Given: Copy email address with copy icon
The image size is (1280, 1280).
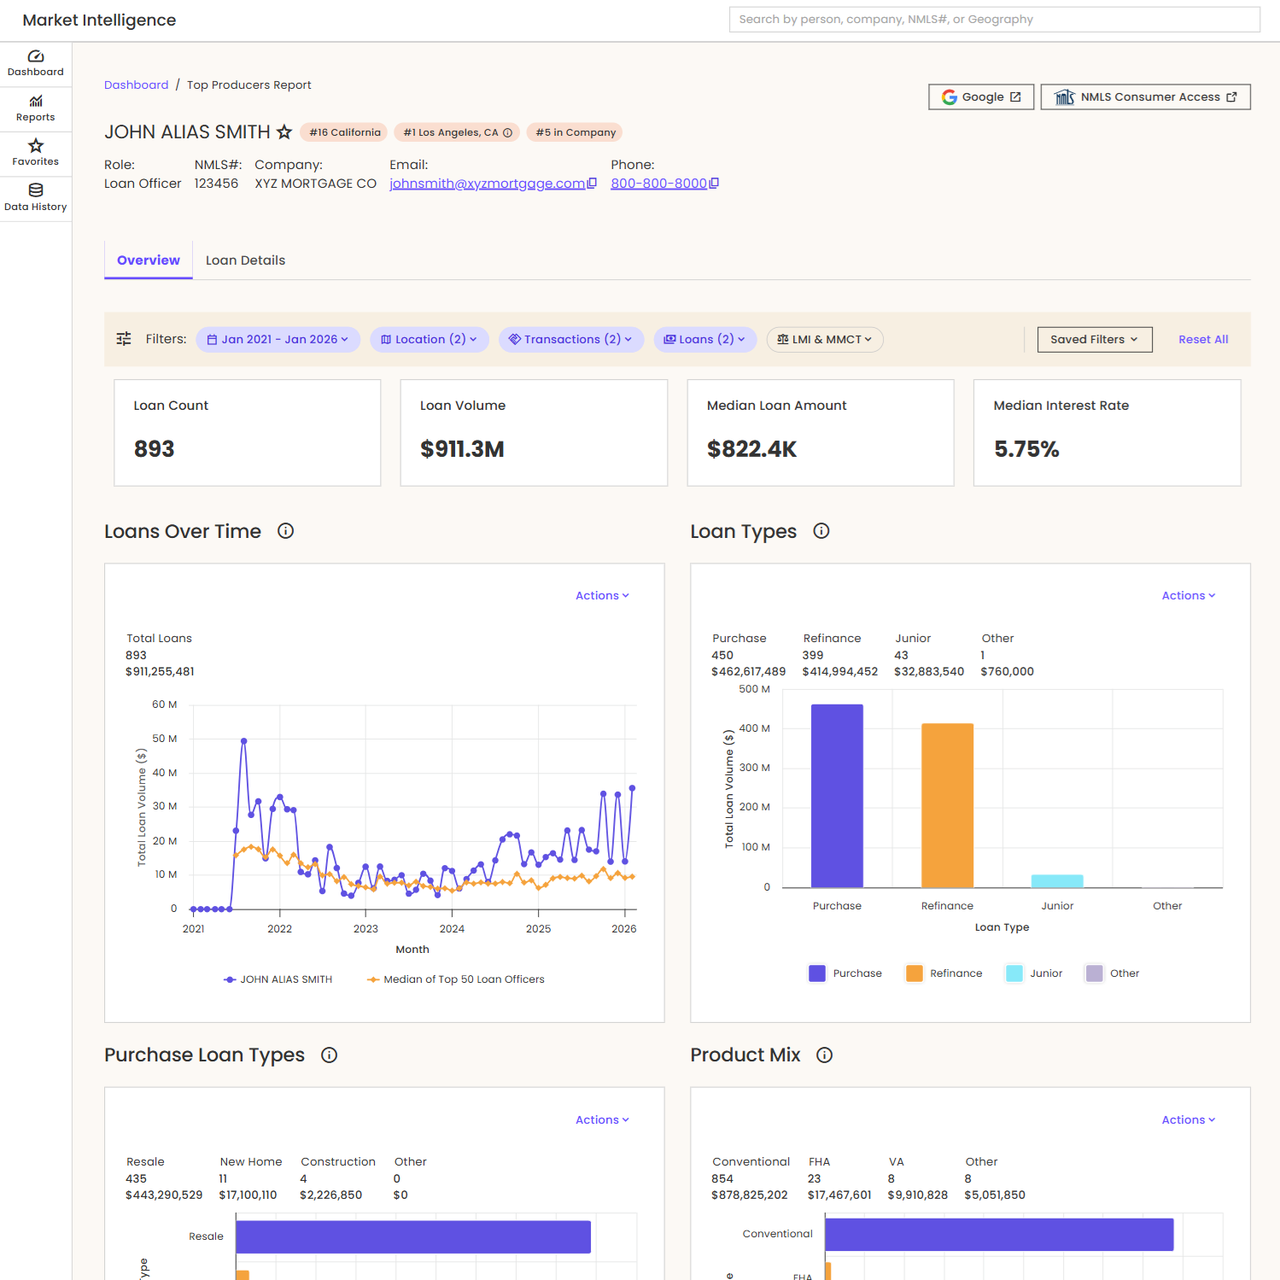Looking at the screenshot, I should click(592, 183).
